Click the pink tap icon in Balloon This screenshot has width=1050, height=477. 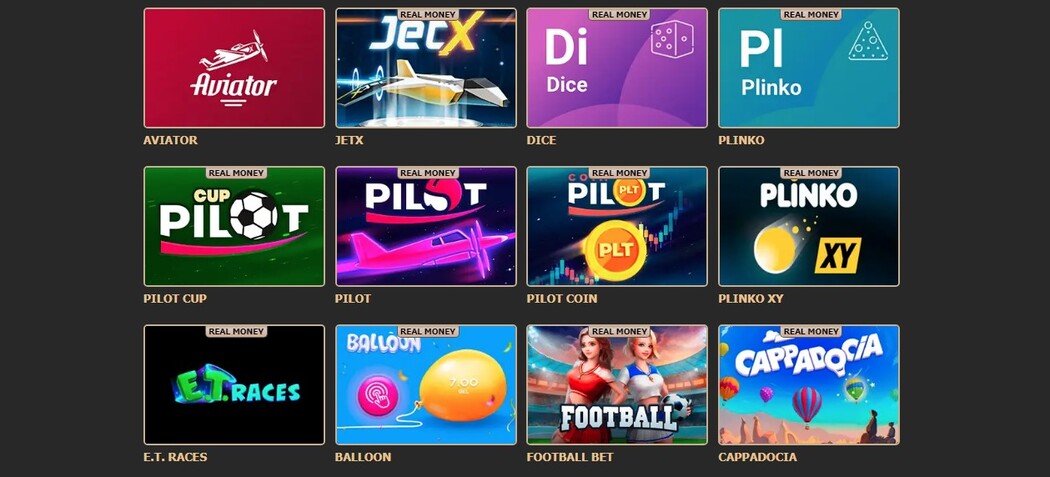coord(378,395)
